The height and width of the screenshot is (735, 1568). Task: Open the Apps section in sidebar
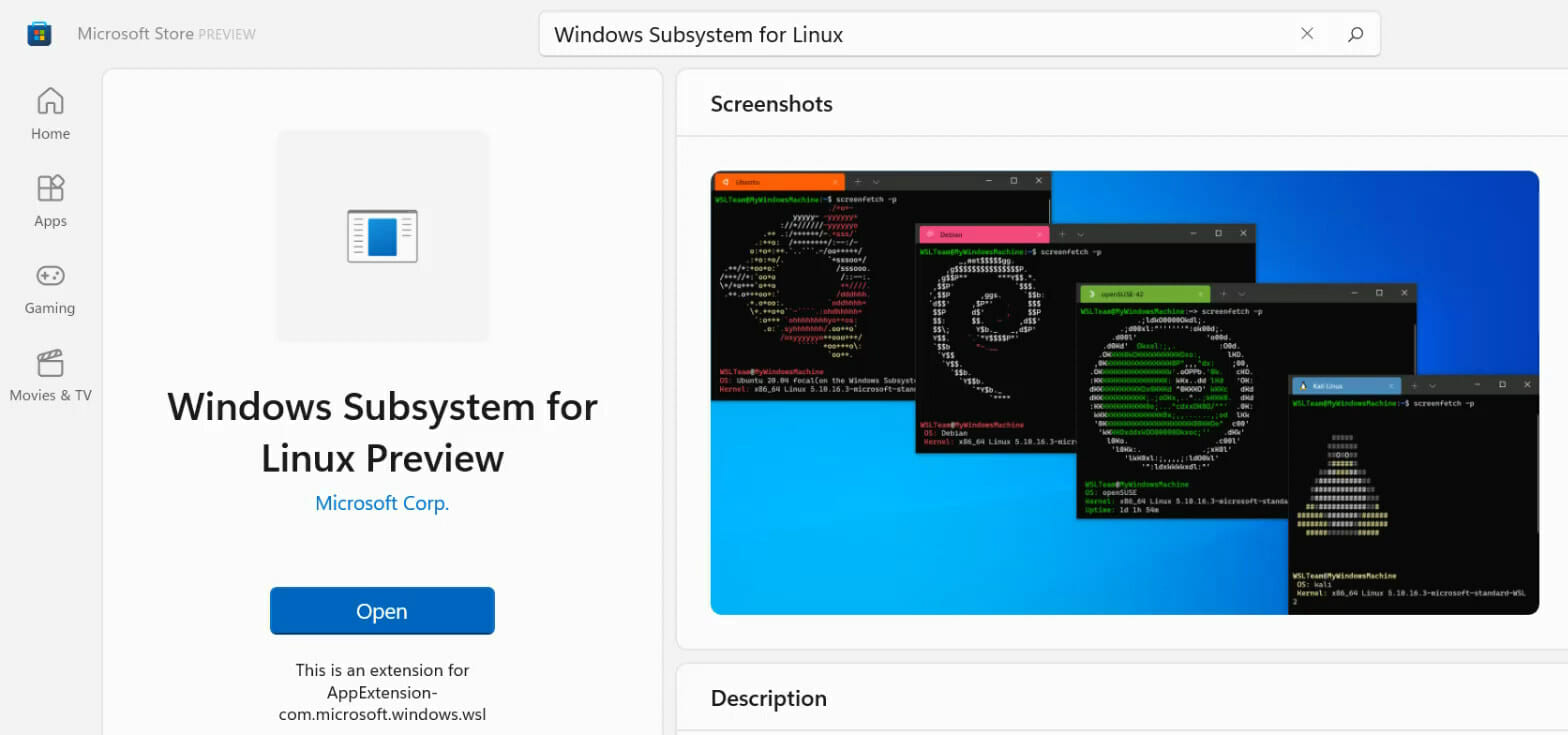pyautogui.click(x=50, y=200)
